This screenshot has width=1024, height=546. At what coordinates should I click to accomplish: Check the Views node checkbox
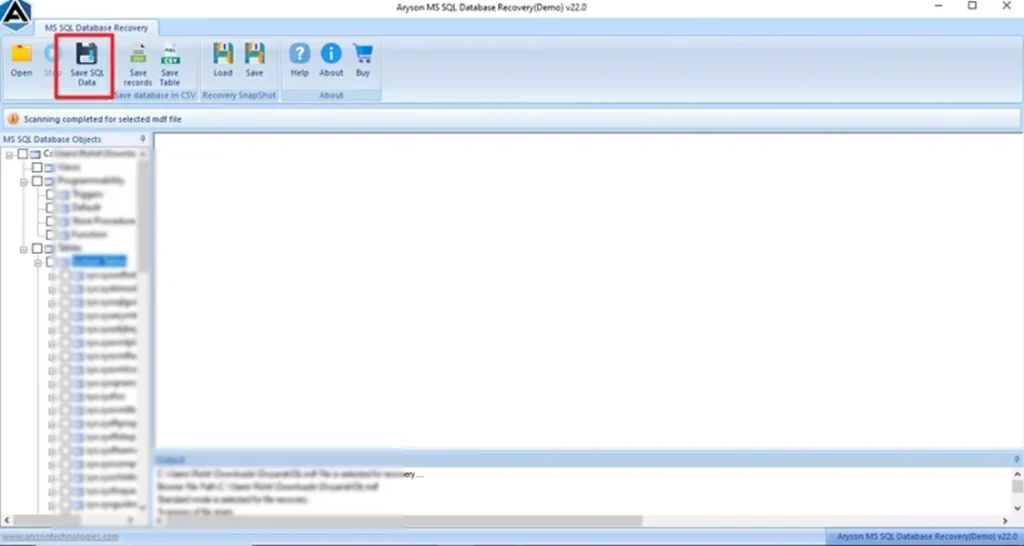coord(37,168)
